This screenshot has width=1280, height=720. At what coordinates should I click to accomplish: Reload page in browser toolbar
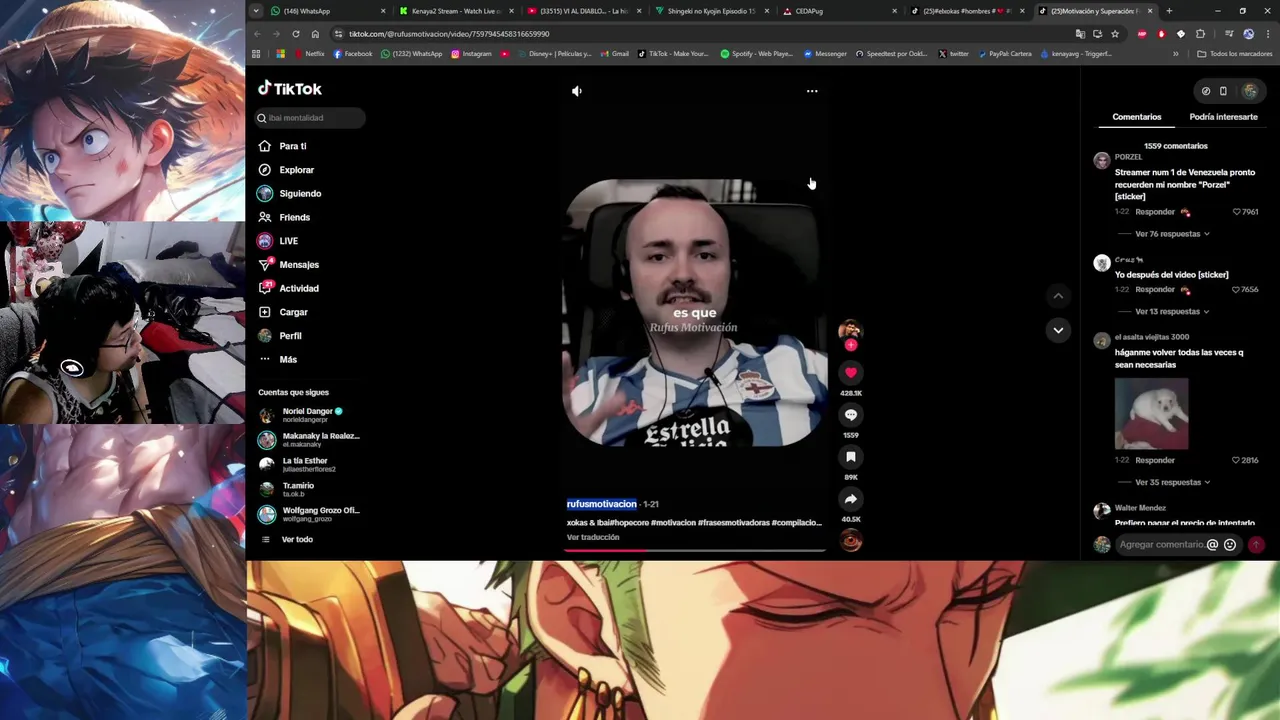tap(296, 34)
